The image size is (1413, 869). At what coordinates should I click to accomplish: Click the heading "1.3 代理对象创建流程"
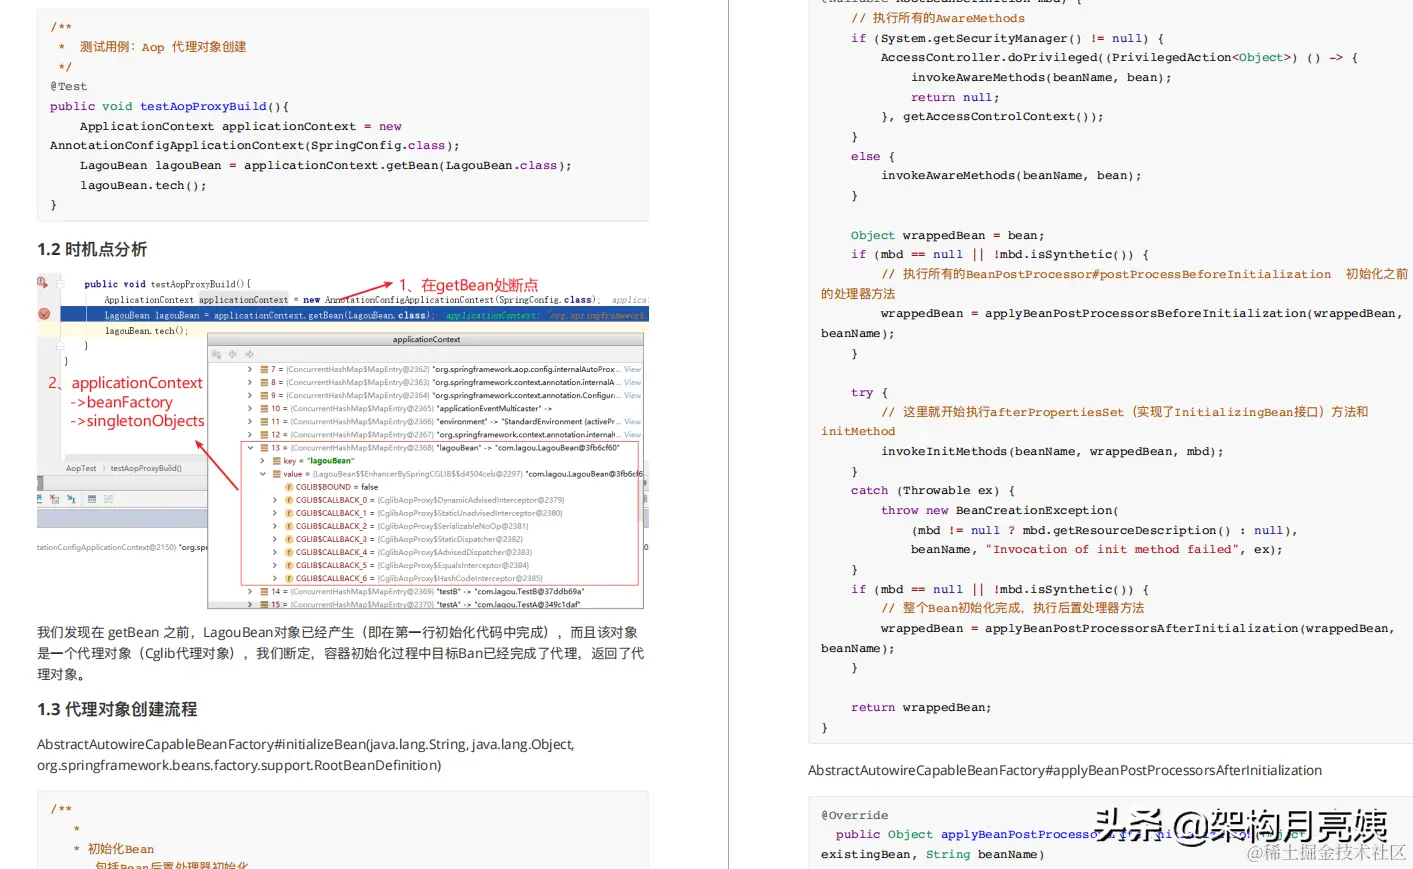[x=117, y=709]
